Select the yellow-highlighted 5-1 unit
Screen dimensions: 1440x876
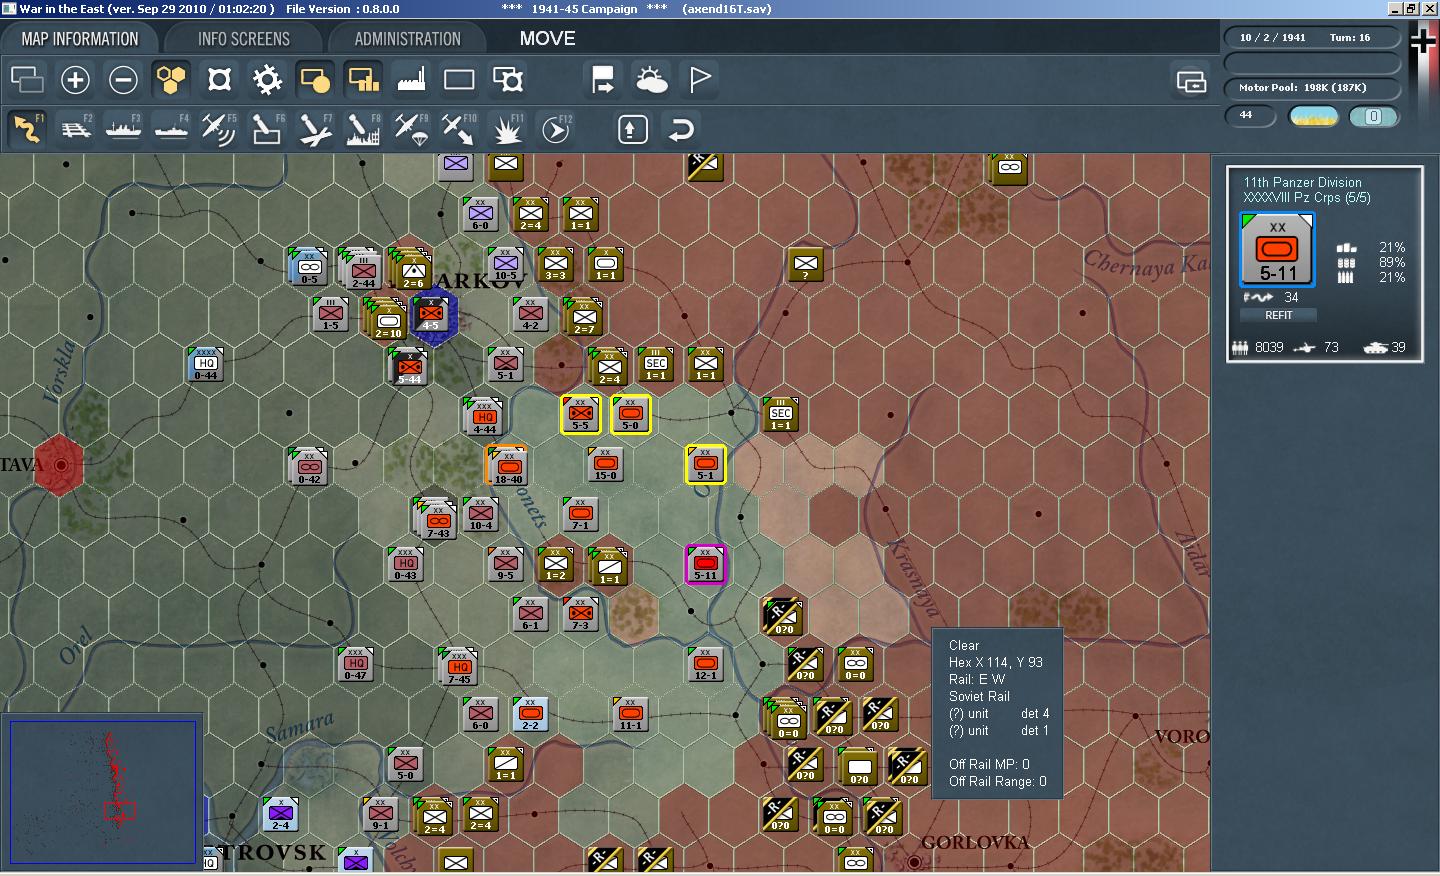tap(705, 464)
